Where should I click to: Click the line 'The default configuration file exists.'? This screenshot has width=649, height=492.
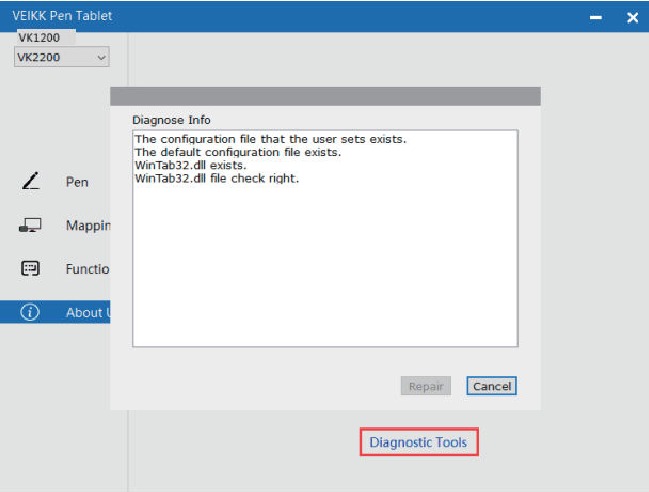238,152
